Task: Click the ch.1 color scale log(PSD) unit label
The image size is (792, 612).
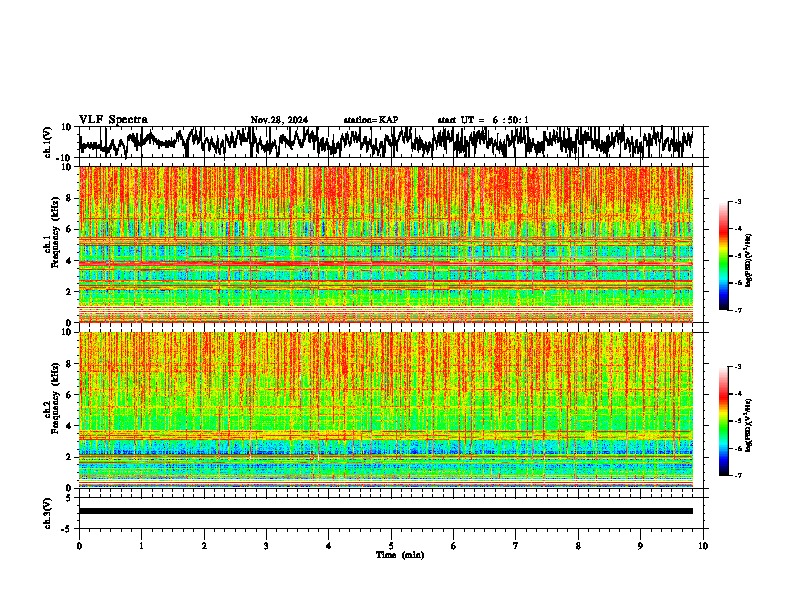Action: (x=748, y=260)
